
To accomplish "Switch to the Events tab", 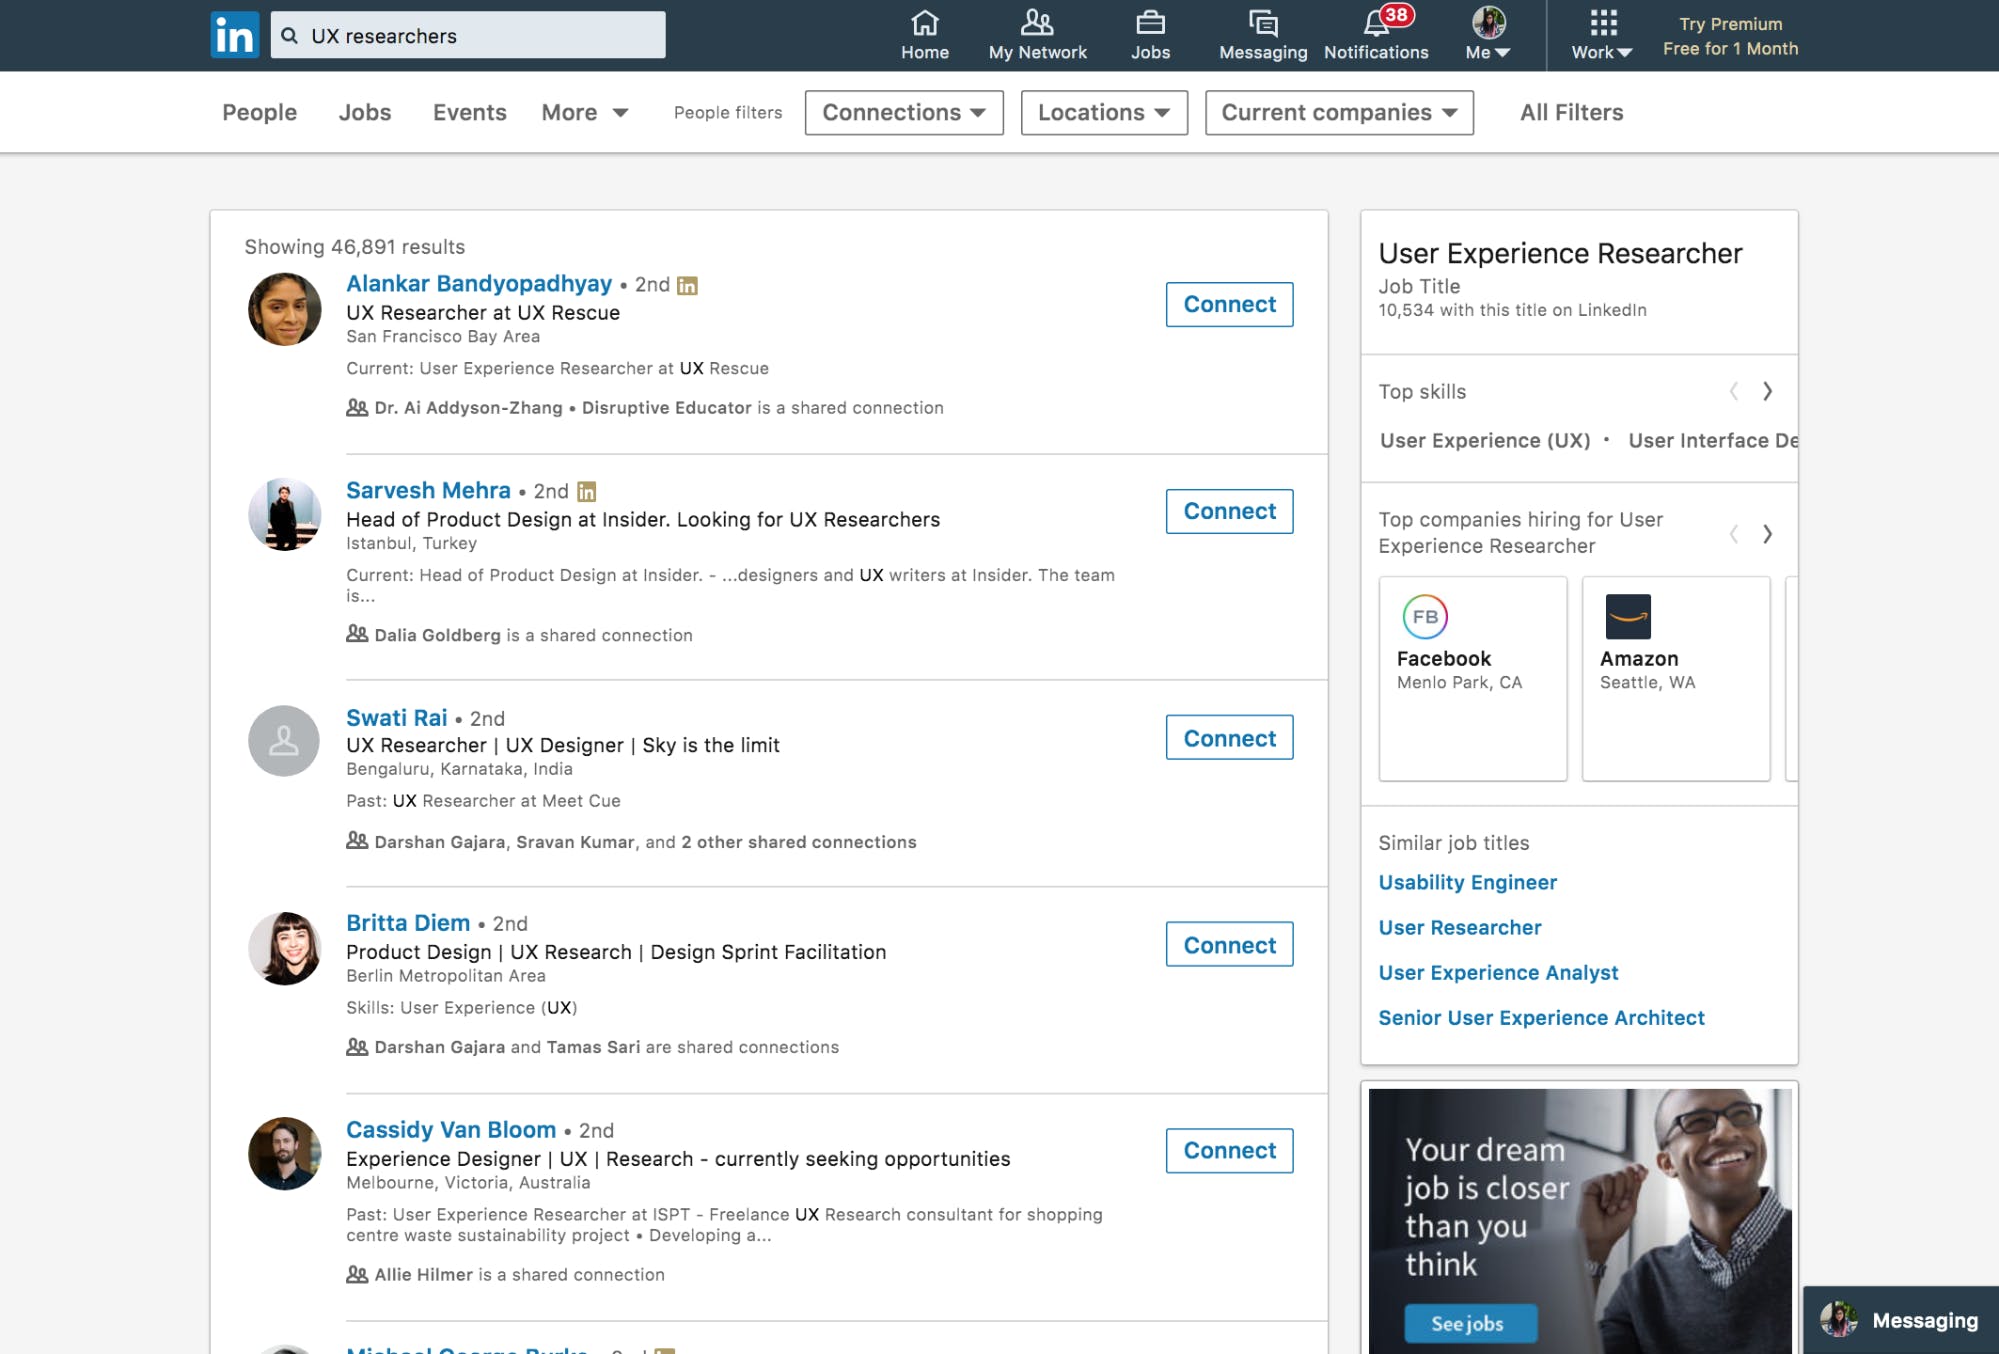I will (x=469, y=112).
